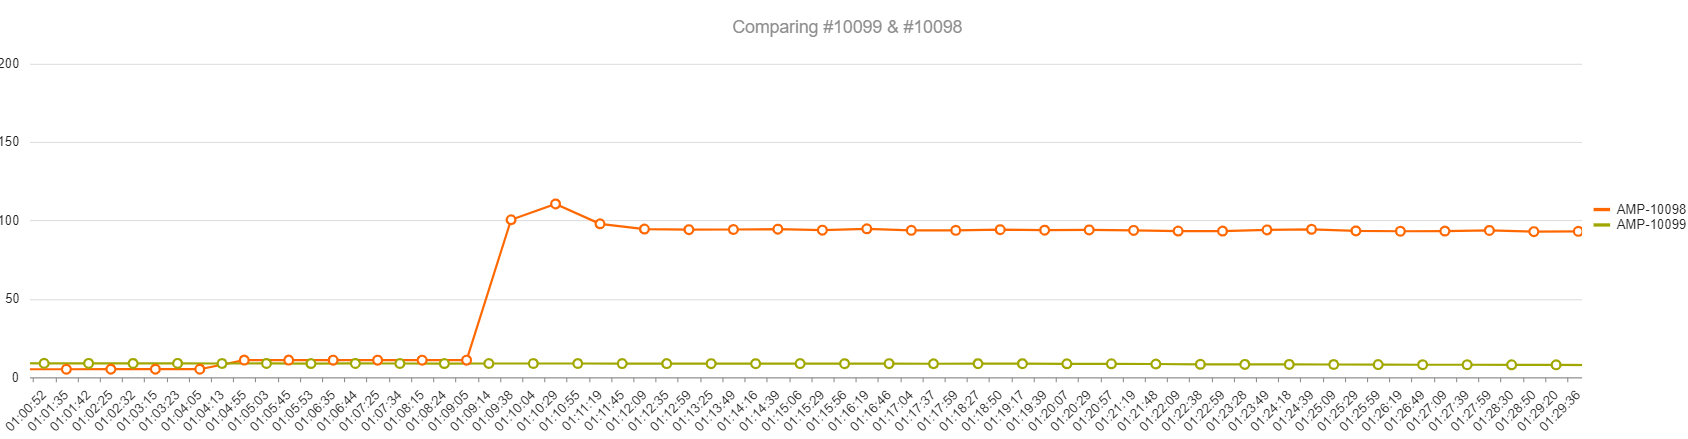This screenshot has width=1688, height=439.
Task: Toggle the AMP-10098 series in the legend
Action: tap(1650, 209)
